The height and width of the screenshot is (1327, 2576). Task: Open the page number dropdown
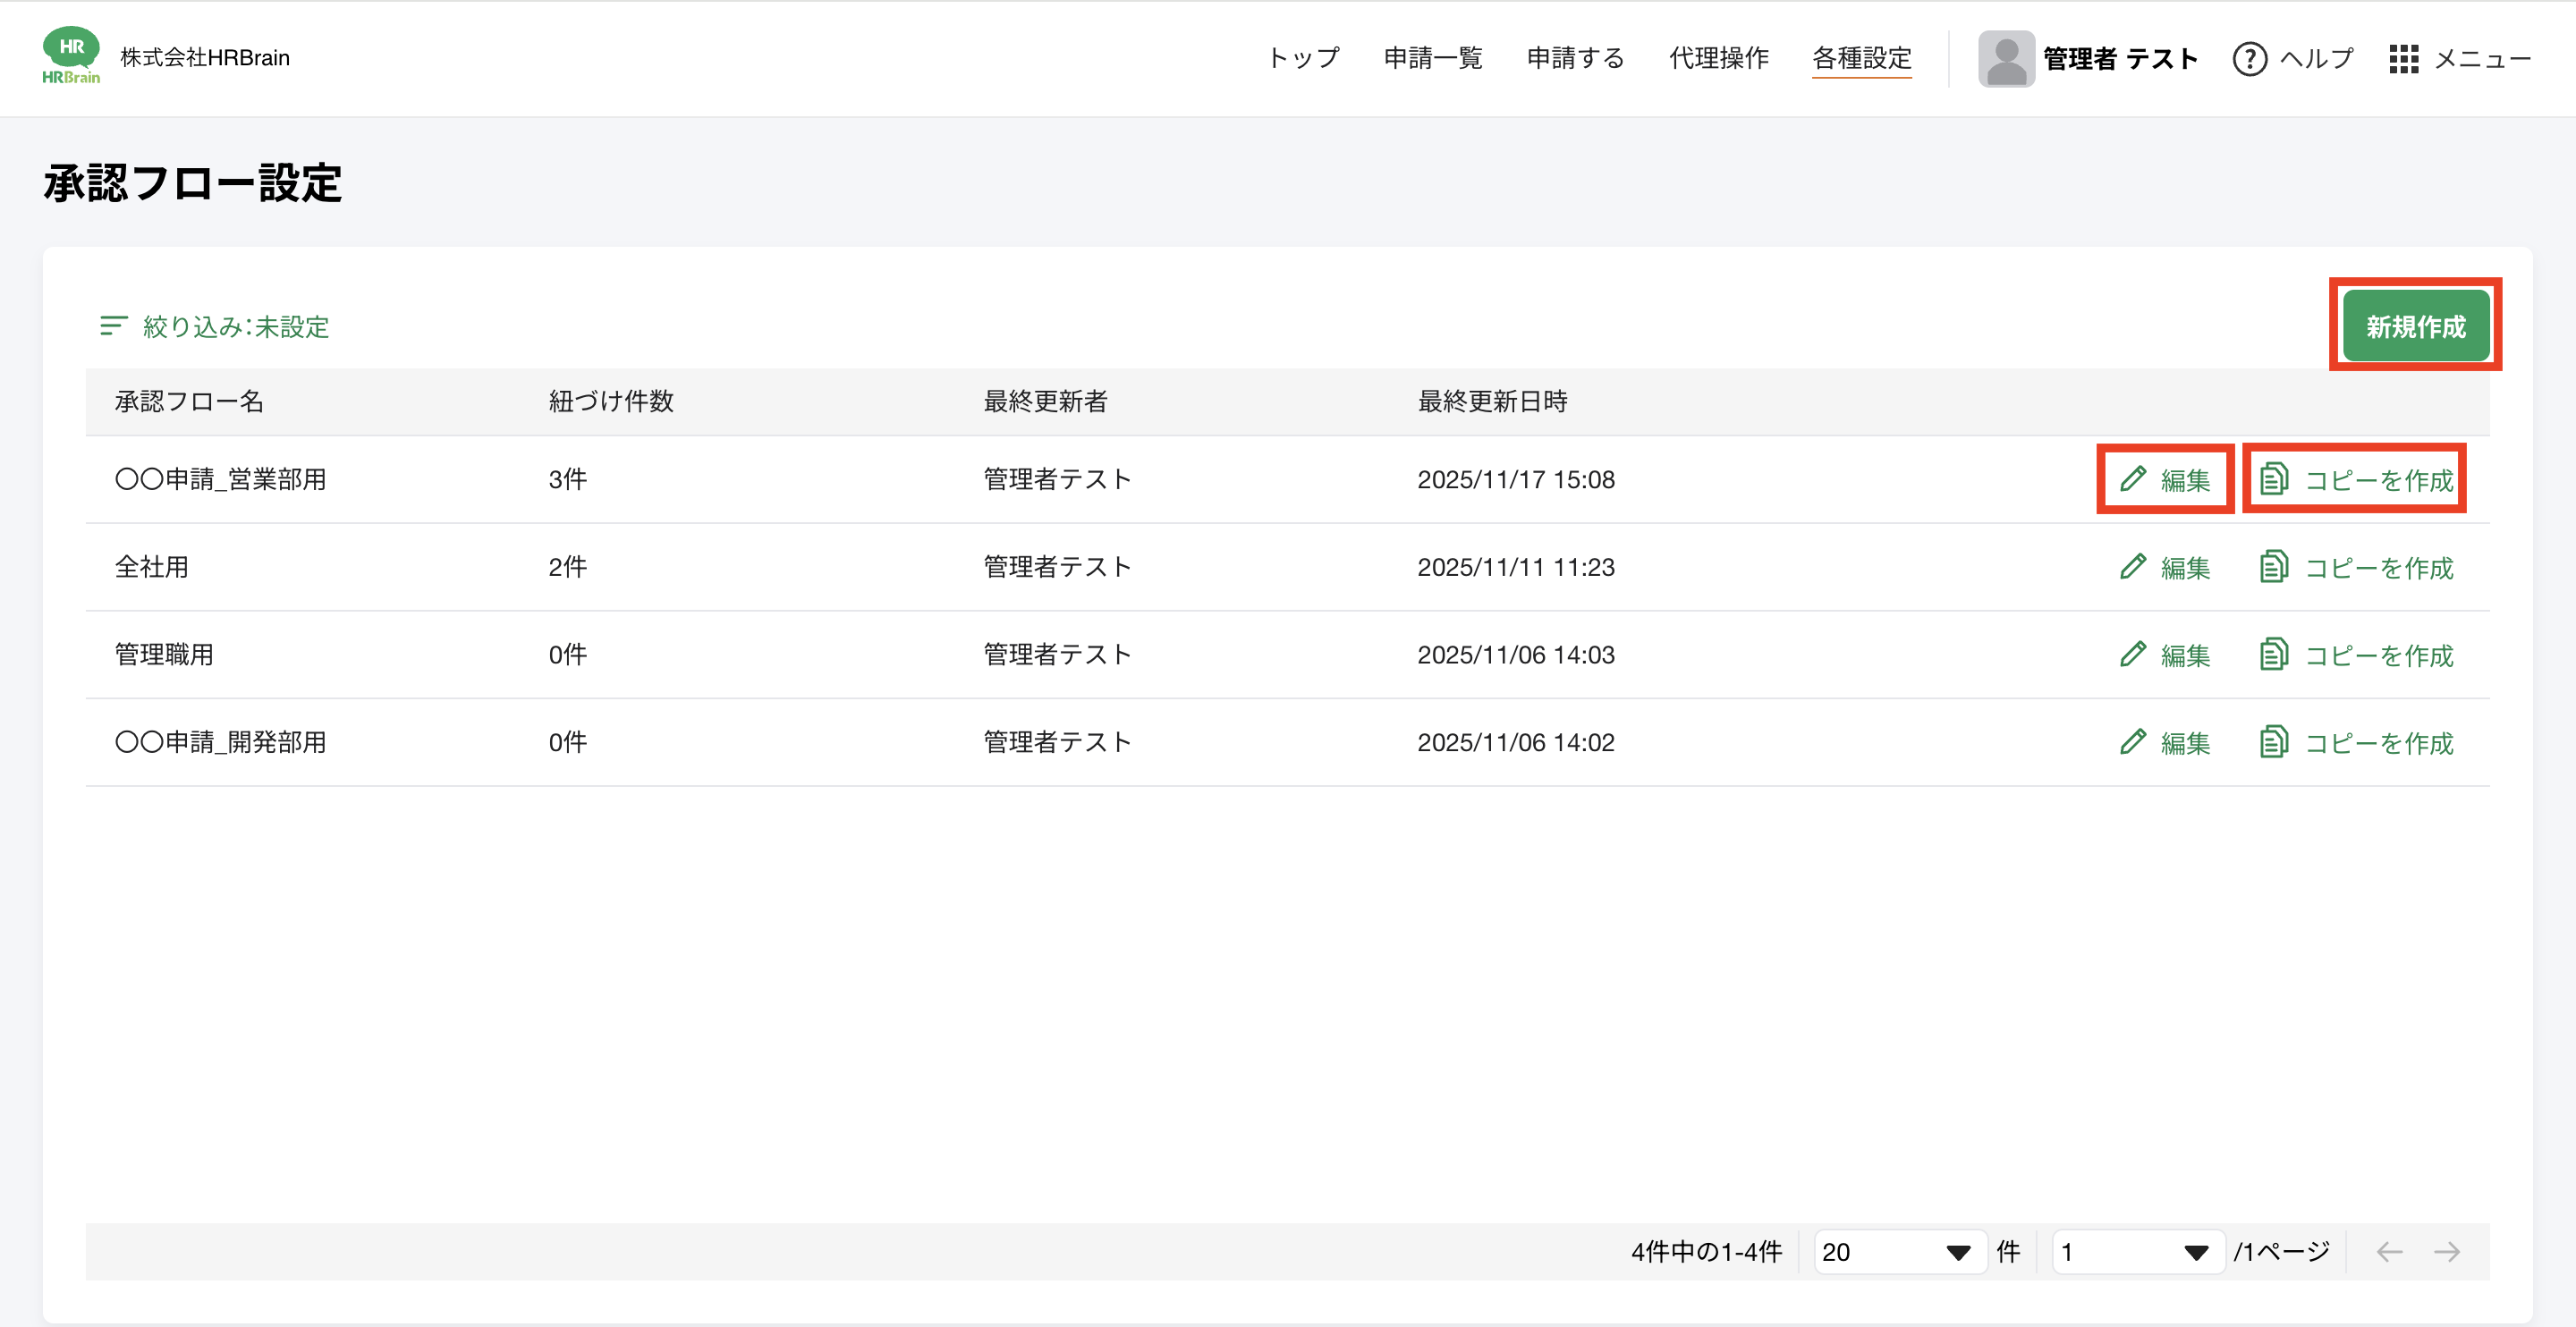click(2136, 1252)
